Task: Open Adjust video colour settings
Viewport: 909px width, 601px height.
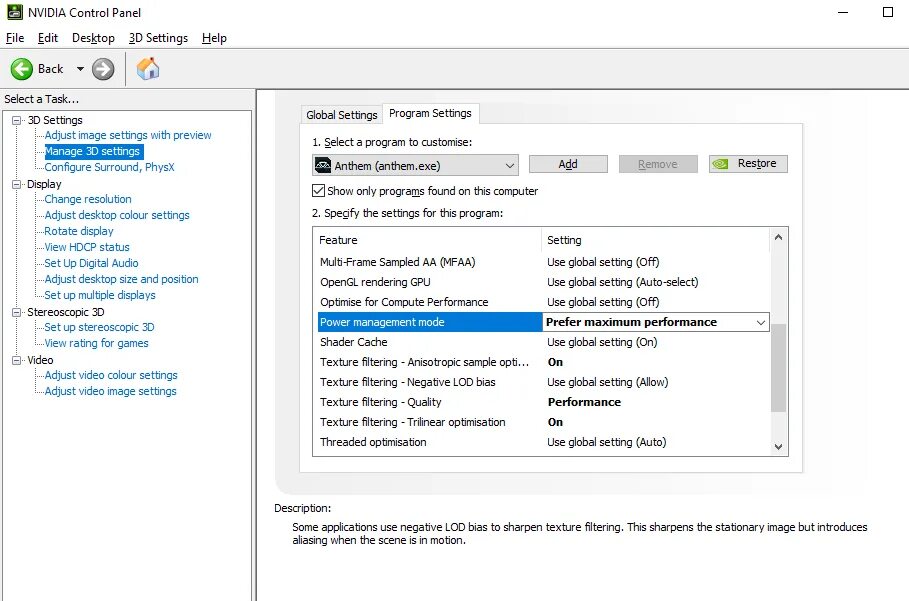Action: [x=111, y=375]
